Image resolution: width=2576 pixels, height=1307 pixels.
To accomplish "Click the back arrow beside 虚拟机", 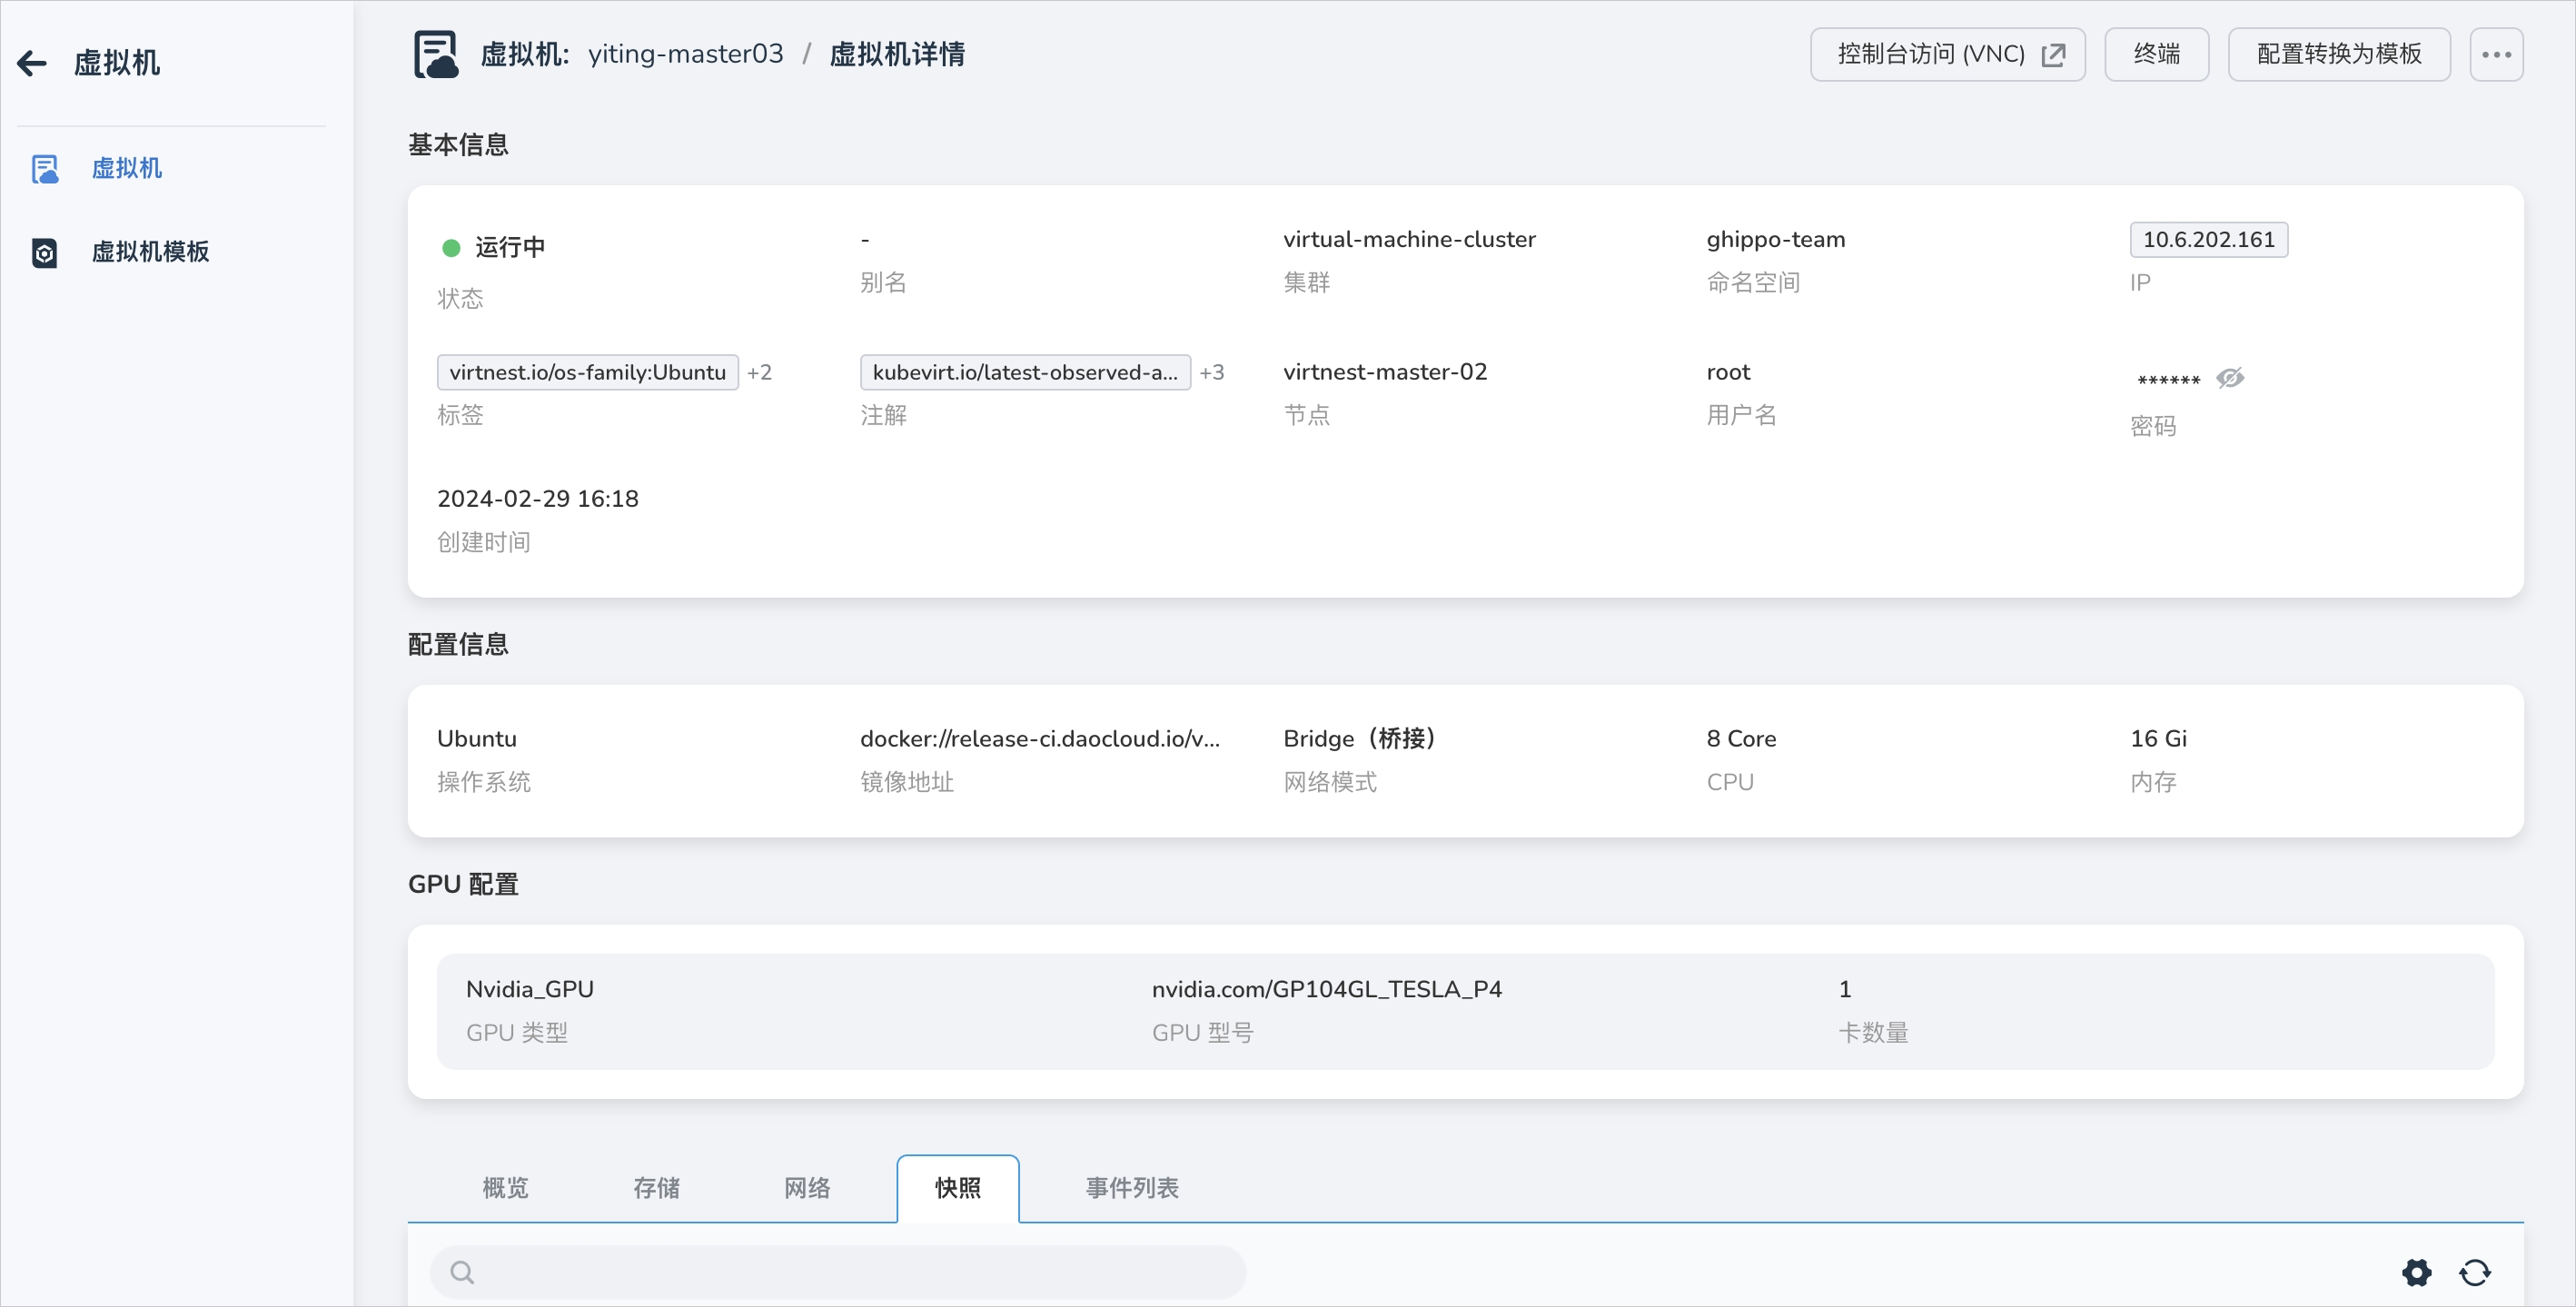I will tap(32, 63).
